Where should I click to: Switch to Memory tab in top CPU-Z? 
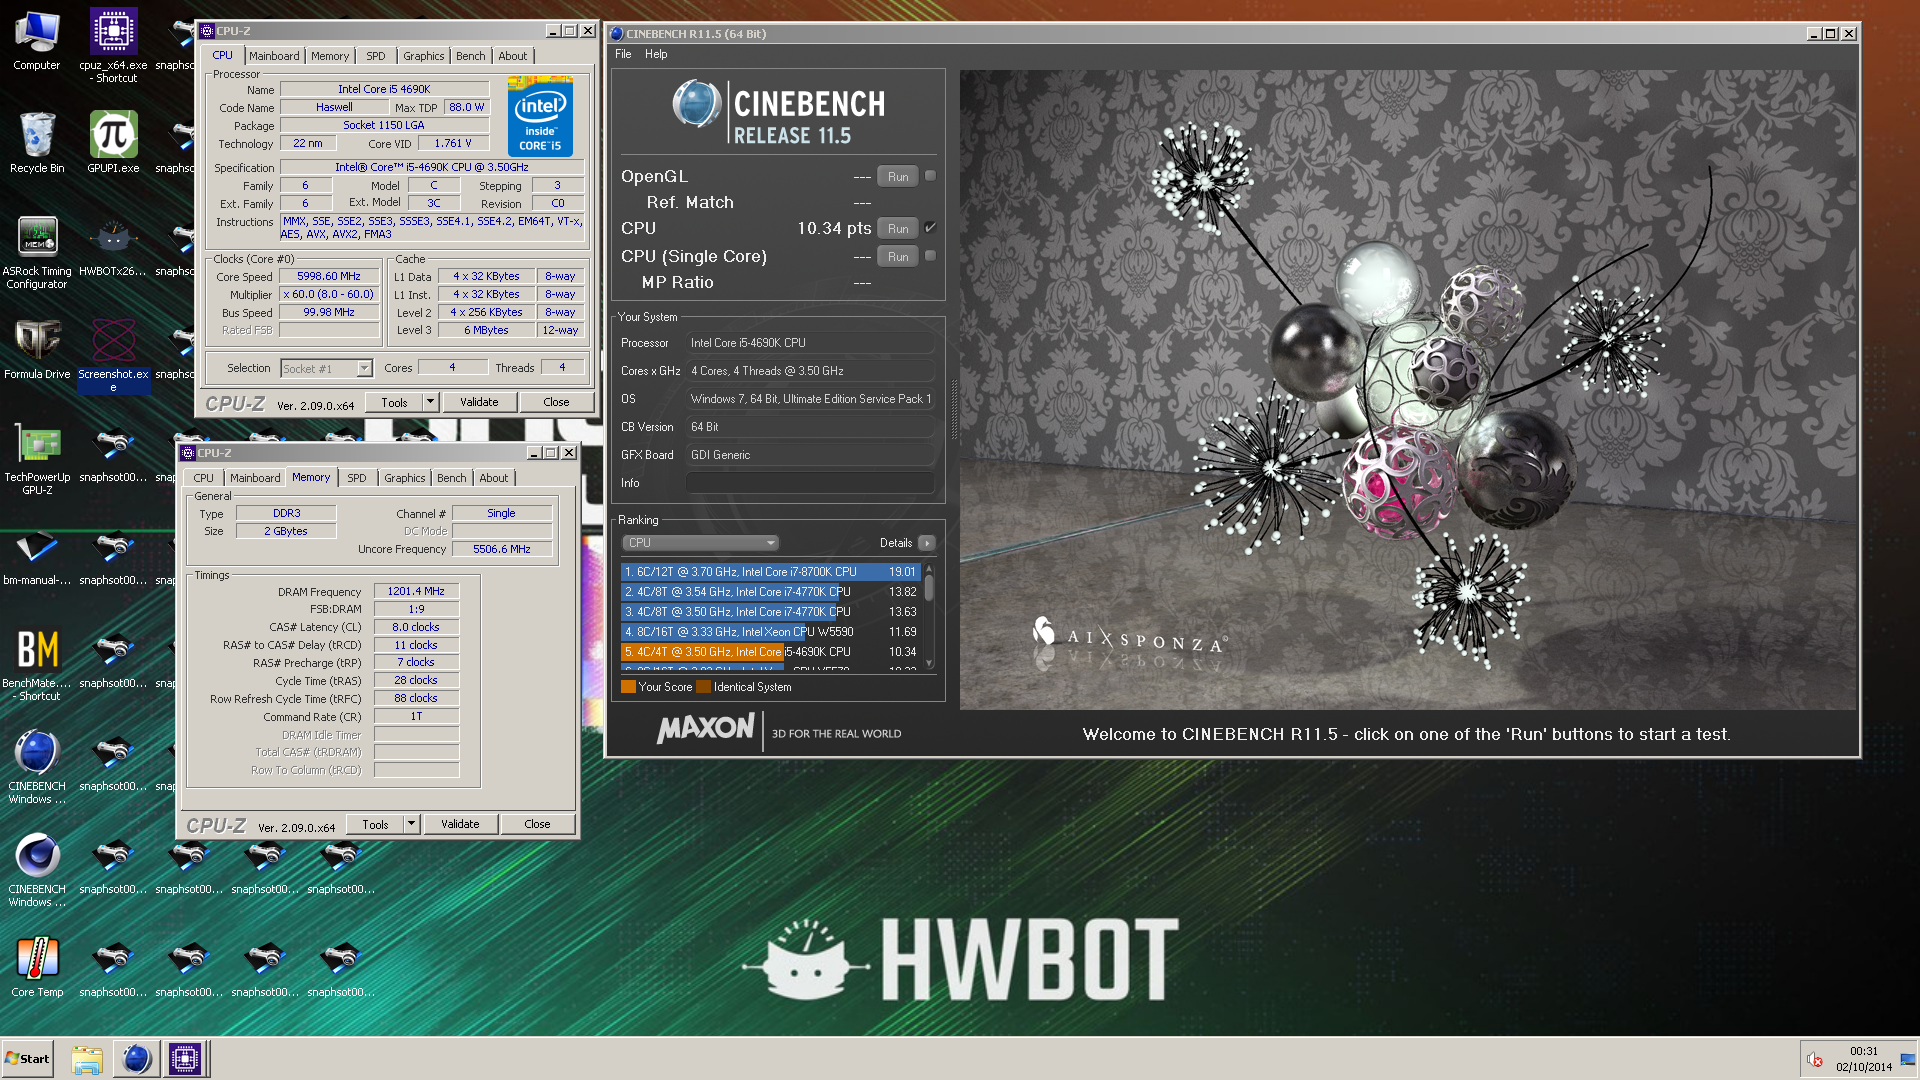[330, 56]
